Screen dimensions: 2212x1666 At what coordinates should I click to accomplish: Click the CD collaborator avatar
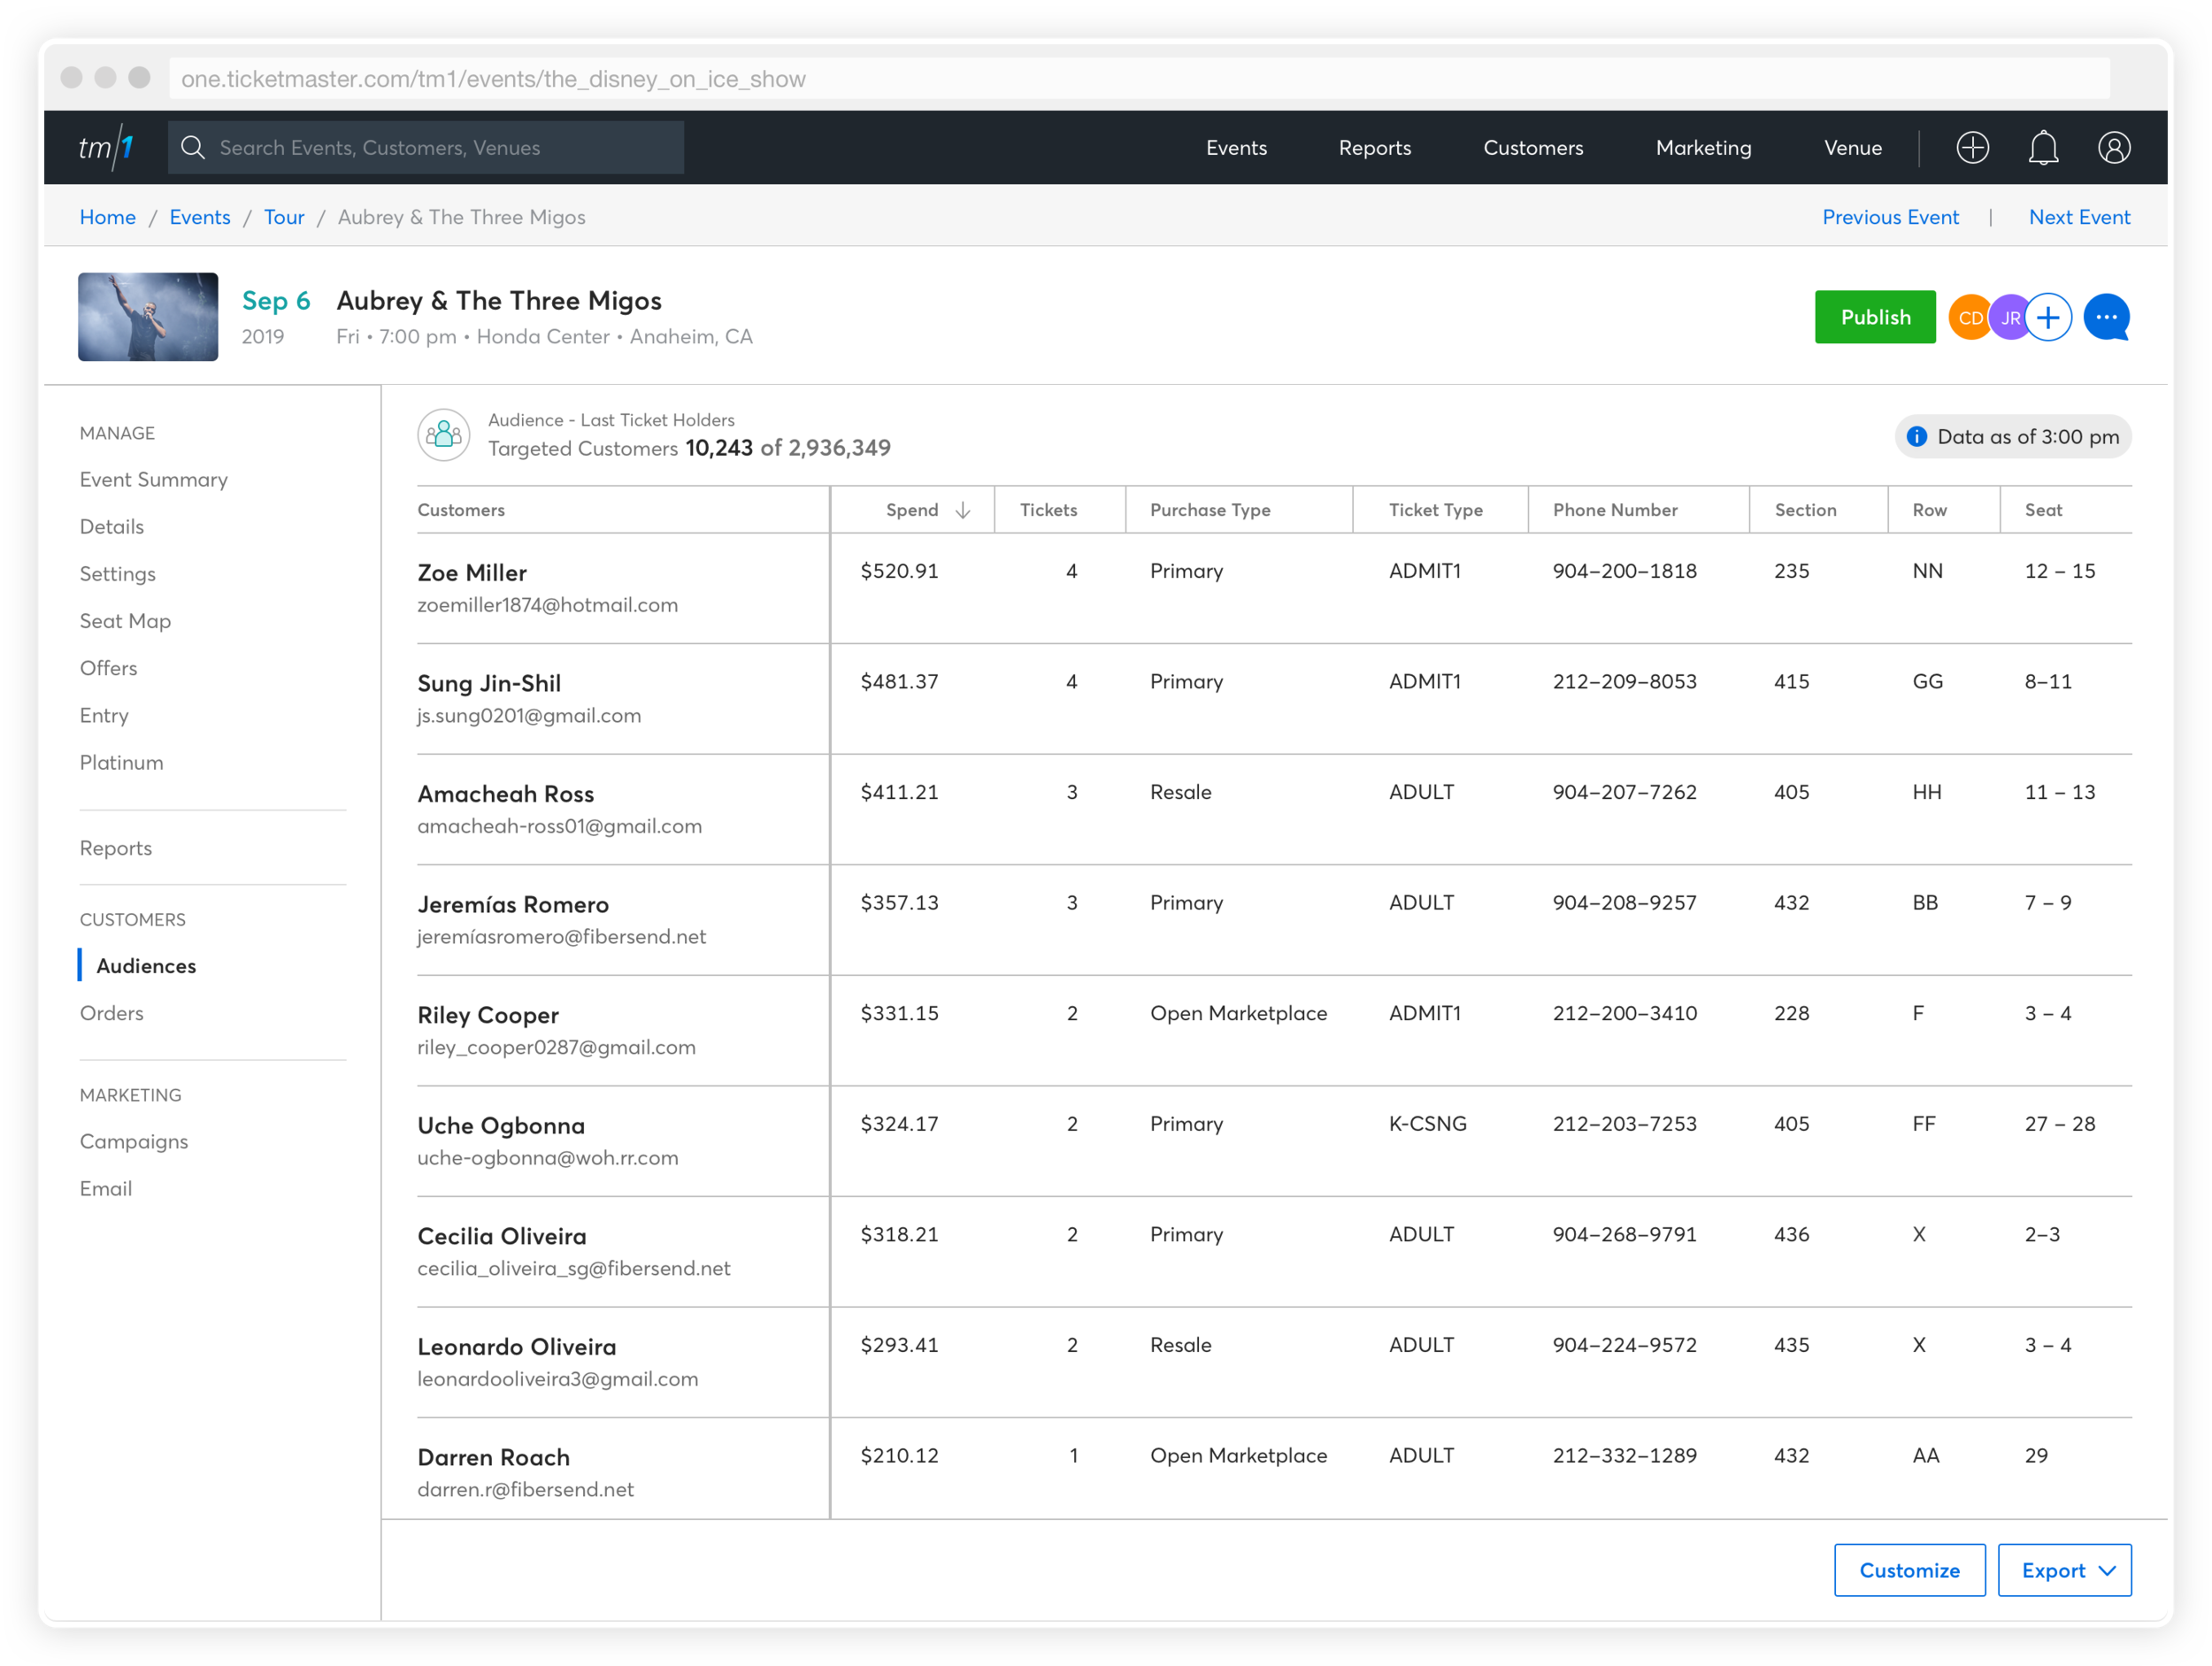[1968, 318]
